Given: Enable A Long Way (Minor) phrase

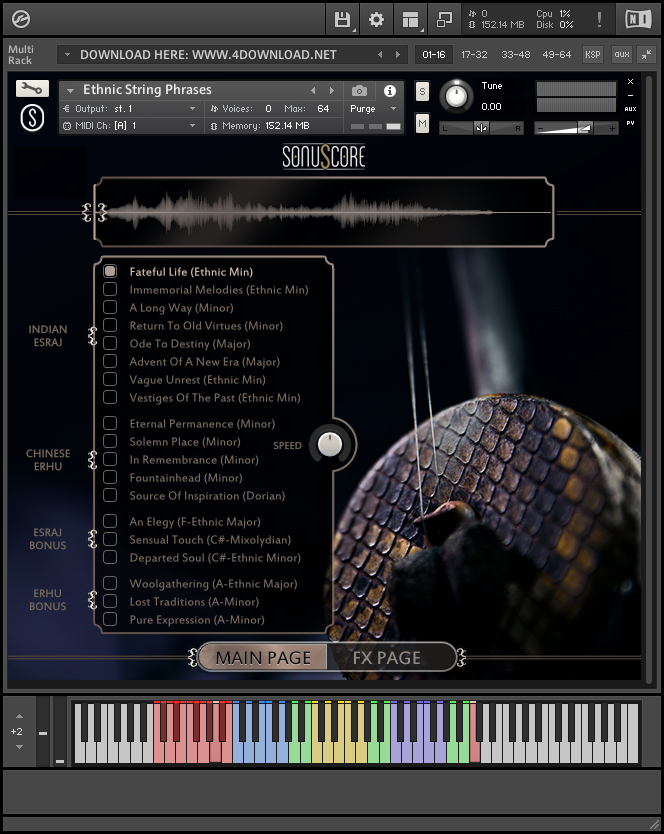Looking at the screenshot, I should point(110,307).
